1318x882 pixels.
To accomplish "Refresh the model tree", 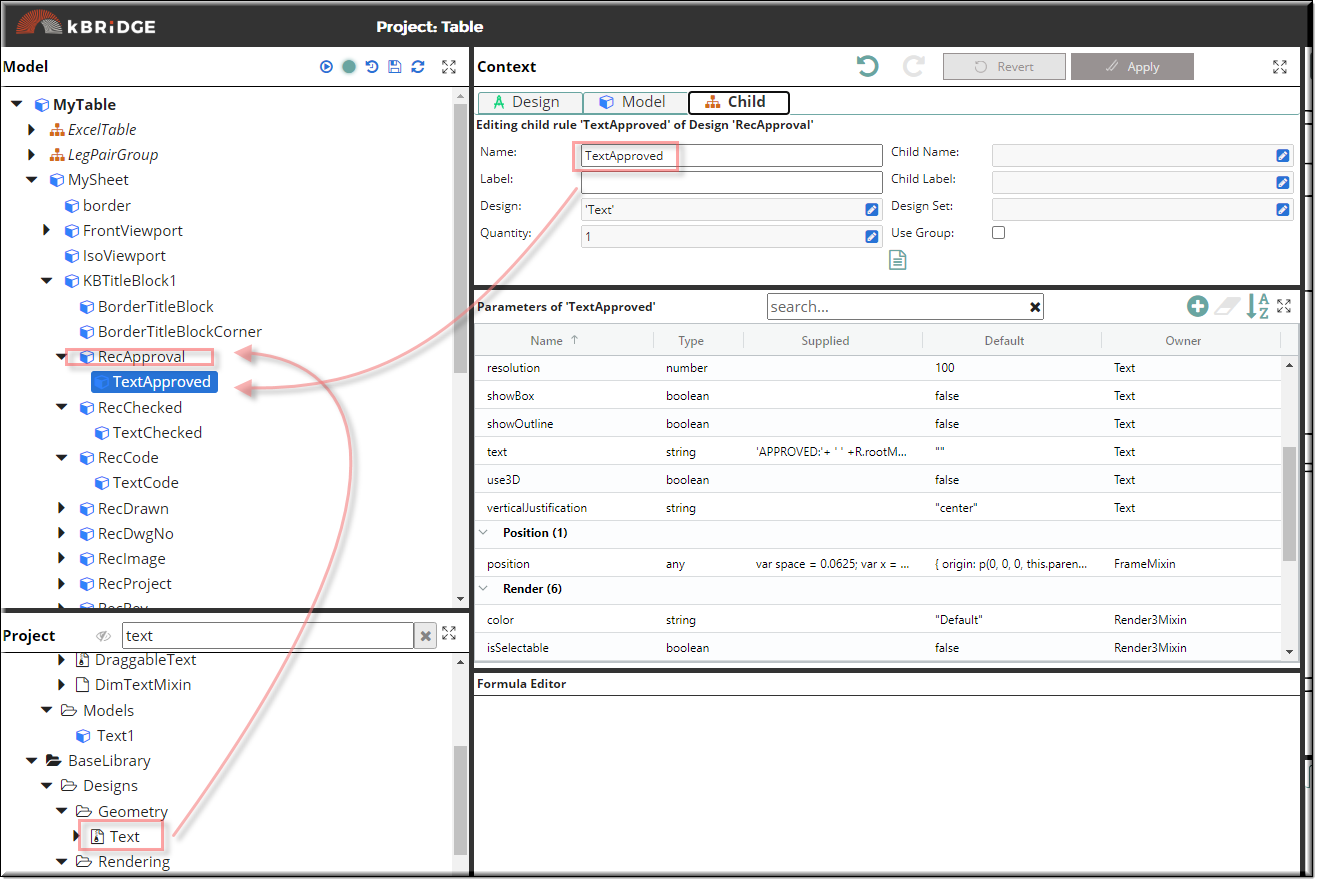I will [x=418, y=67].
